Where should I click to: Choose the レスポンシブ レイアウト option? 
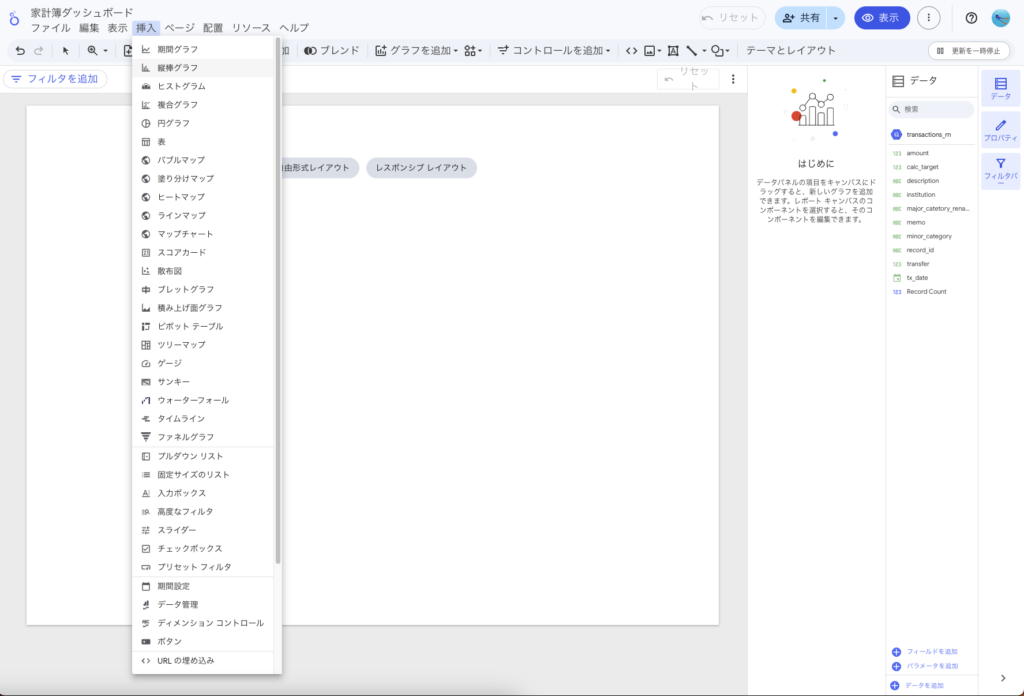421,168
